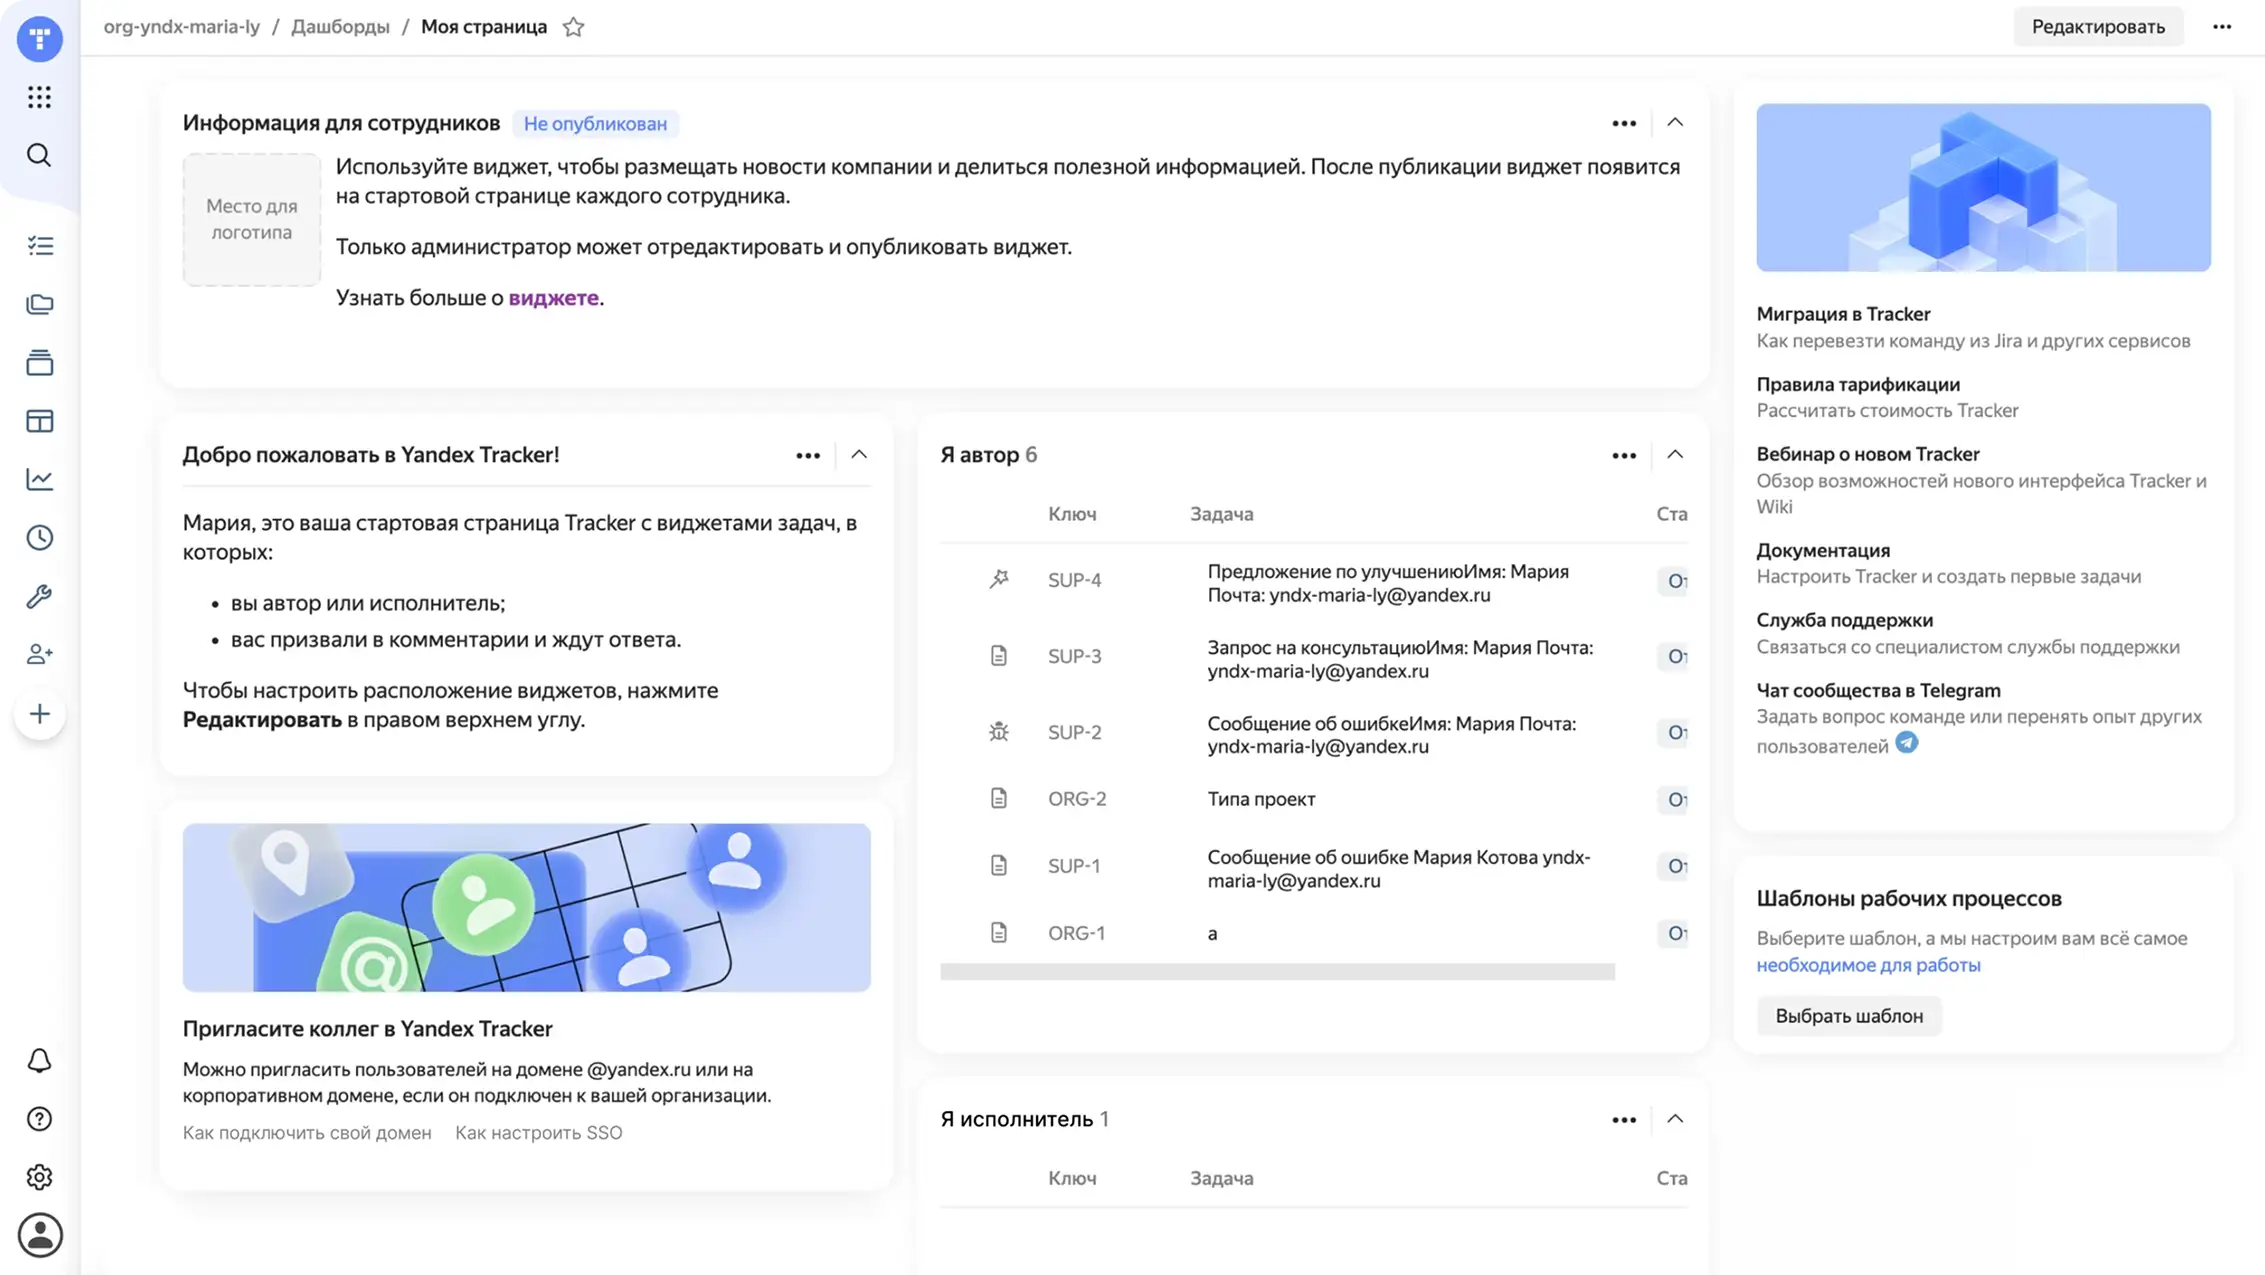Screen dimensions: 2265x1275
Task: Click the Редактировать button
Action: pyautogui.click(x=2097, y=27)
